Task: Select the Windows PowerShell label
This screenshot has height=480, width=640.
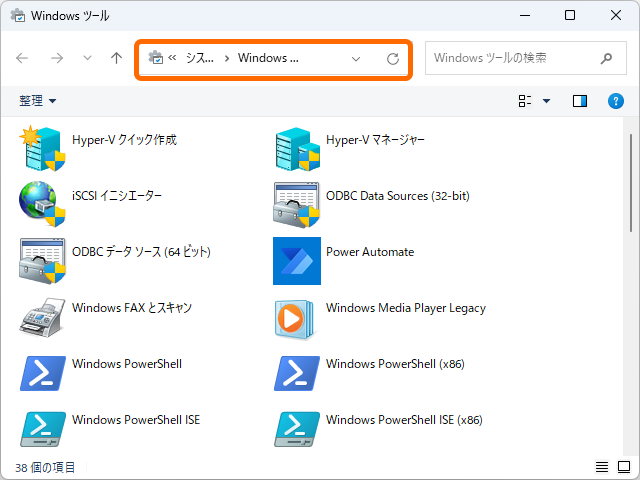Action: point(127,364)
